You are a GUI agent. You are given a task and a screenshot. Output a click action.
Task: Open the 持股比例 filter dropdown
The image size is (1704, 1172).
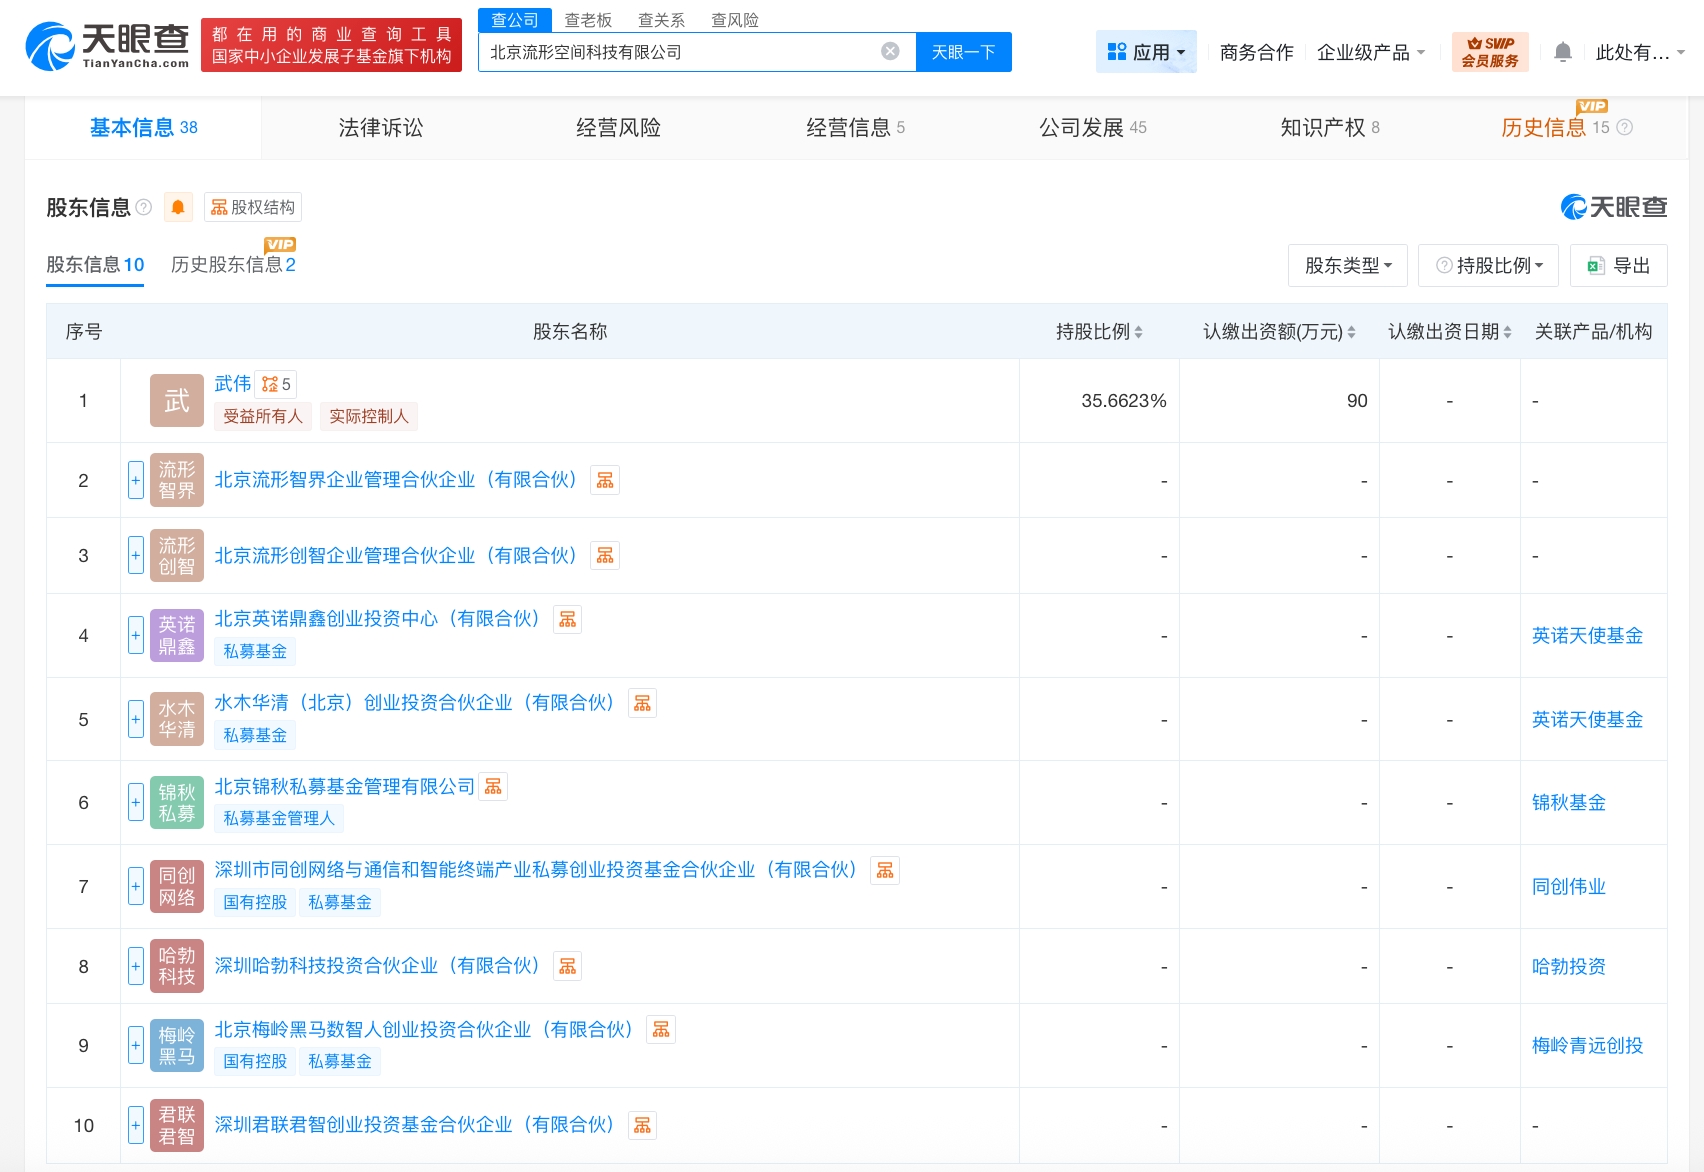pyautogui.click(x=1488, y=265)
